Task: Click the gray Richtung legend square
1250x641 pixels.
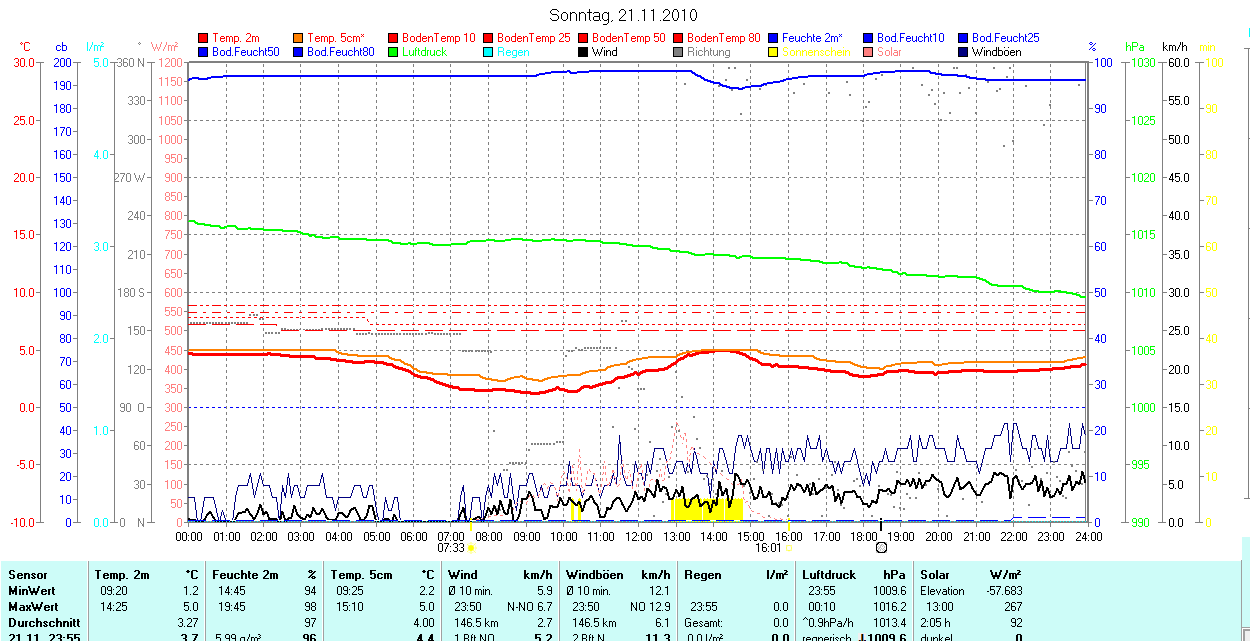Action: coord(679,52)
